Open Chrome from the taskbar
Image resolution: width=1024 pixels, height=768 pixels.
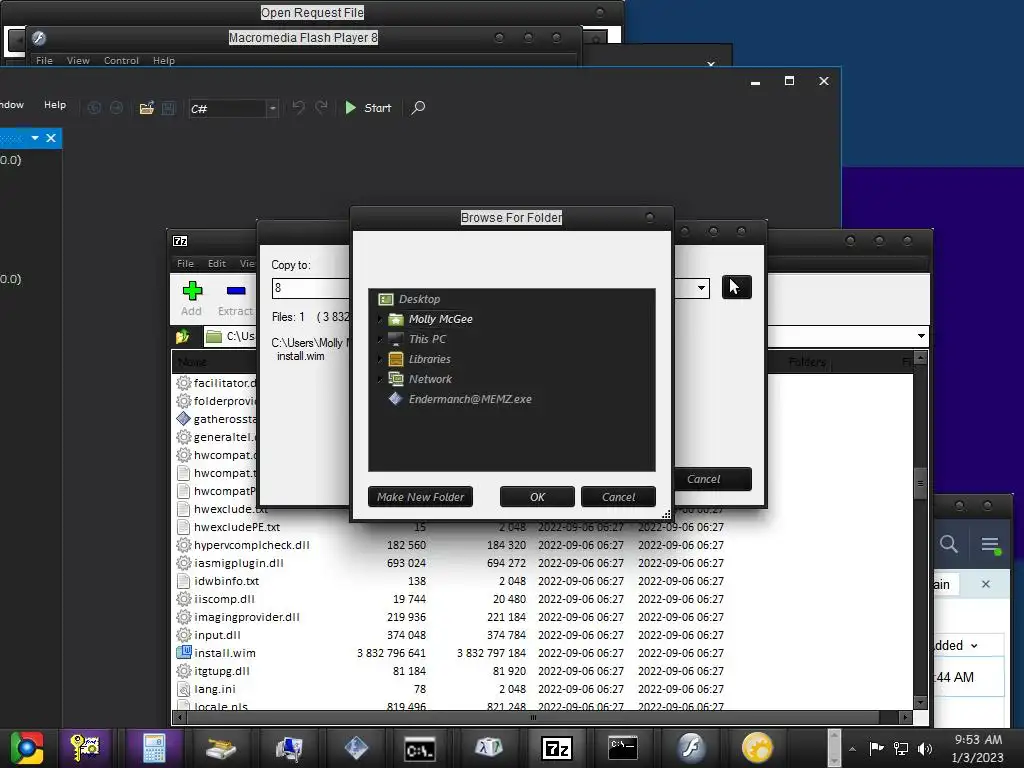click(27, 748)
